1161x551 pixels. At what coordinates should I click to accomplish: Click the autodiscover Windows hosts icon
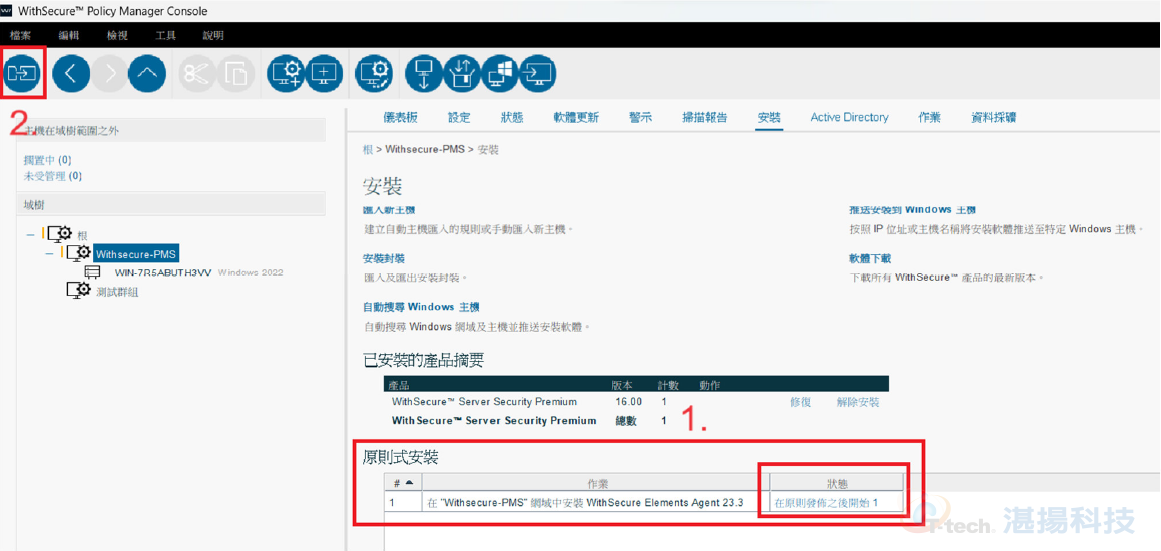coord(500,73)
